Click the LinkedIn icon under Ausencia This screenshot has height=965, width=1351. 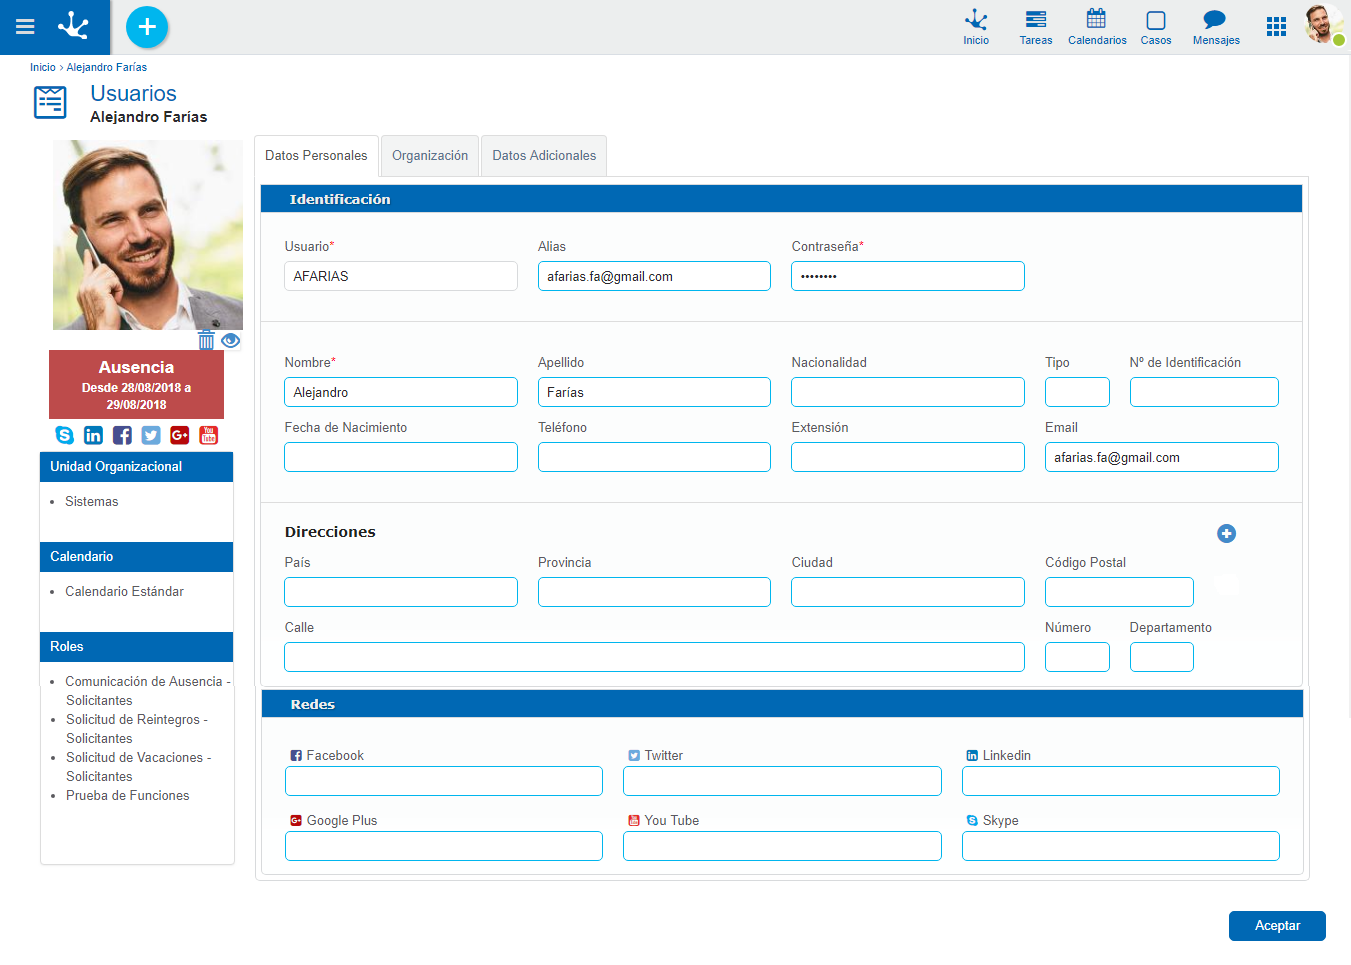(x=93, y=435)
